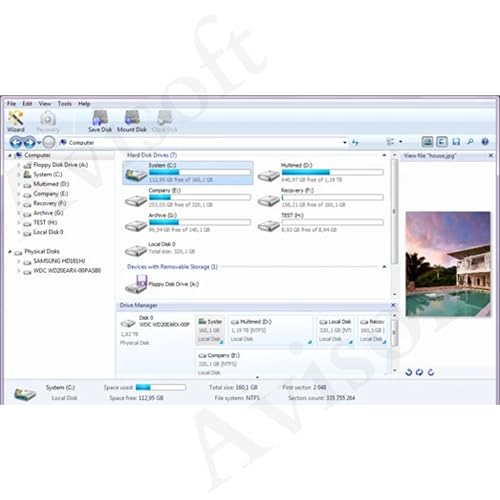Click the blue help question icon
The width and height of the screenshot is (500, 500).
click(x=485, y=142)
